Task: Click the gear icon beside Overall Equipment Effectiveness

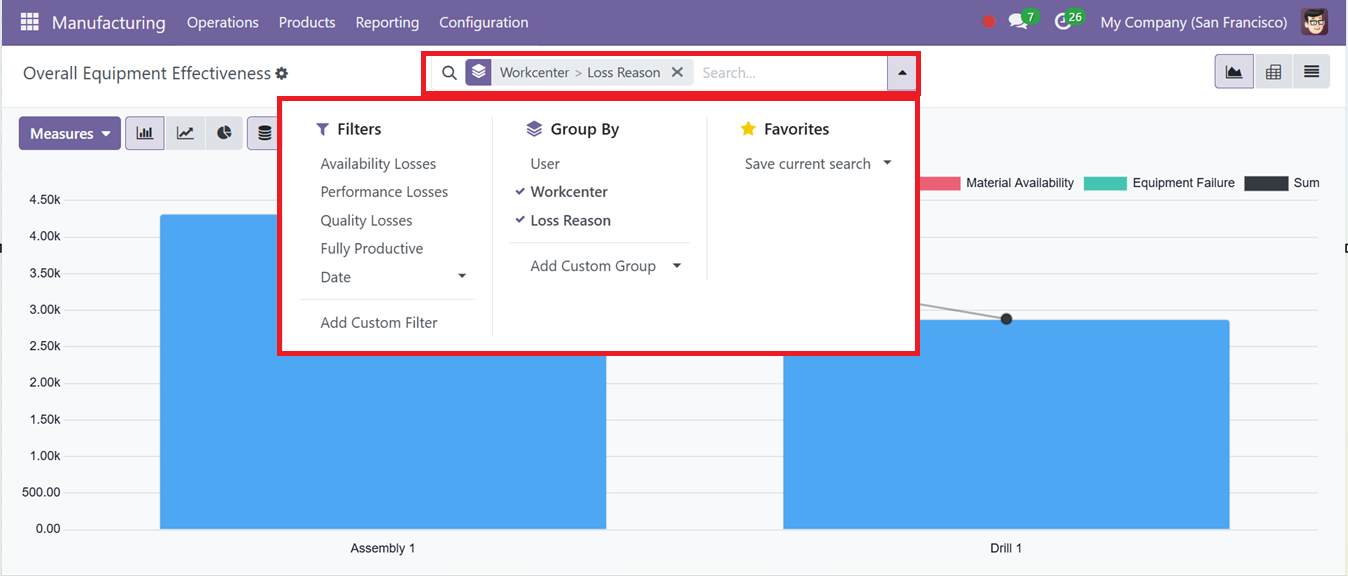Action: coord(282,73)
